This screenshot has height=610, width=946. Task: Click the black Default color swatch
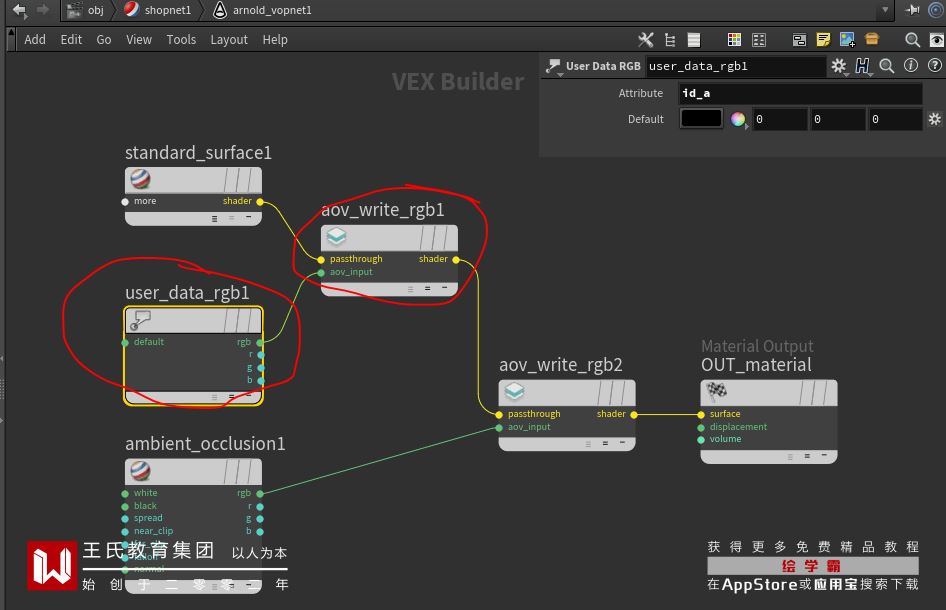[701, 118]
